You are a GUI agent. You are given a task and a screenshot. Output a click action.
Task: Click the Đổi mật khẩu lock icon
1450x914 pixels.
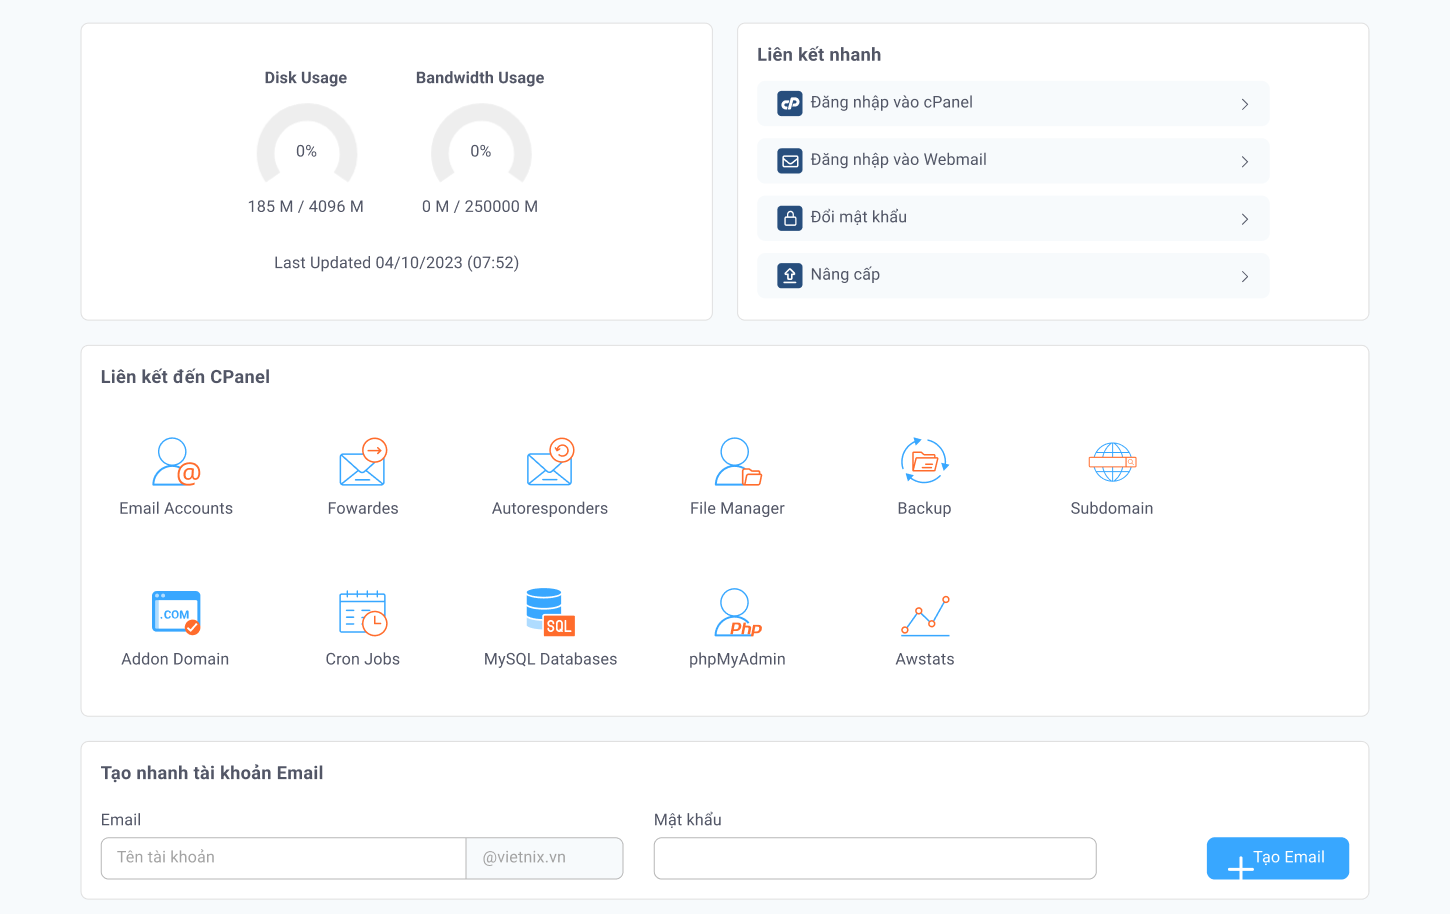[790, 218]
